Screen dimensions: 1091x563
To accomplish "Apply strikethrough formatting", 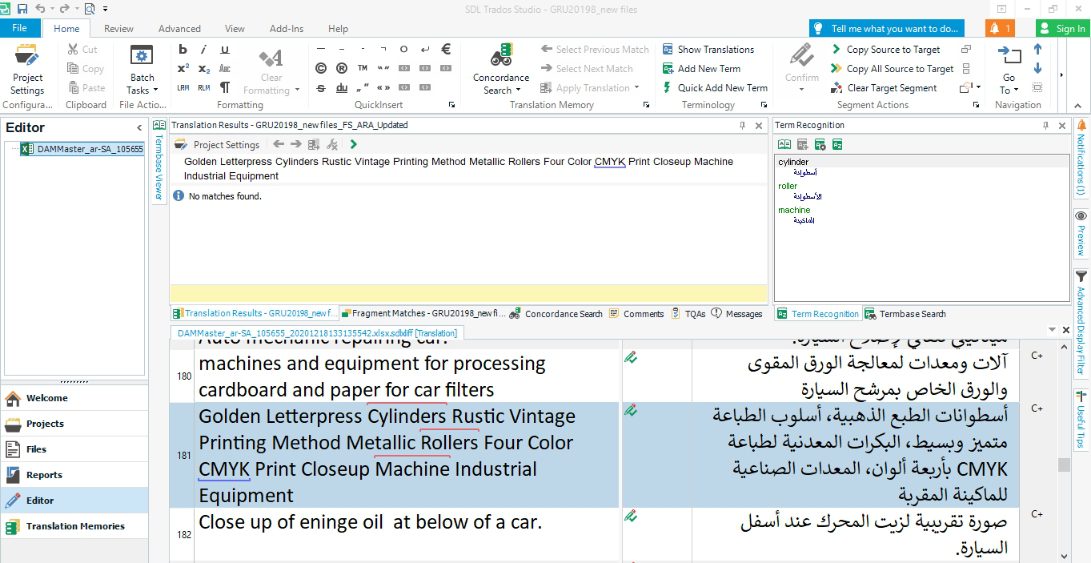I will [x=321, y=88].
